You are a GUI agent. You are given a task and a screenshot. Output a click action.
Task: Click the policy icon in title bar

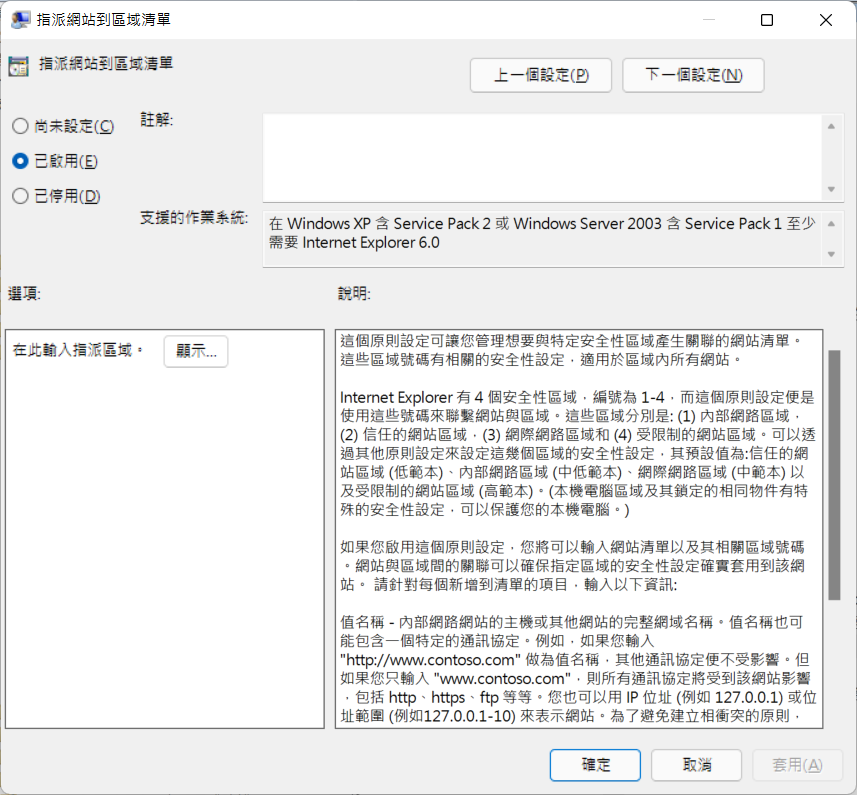[19, 20]
